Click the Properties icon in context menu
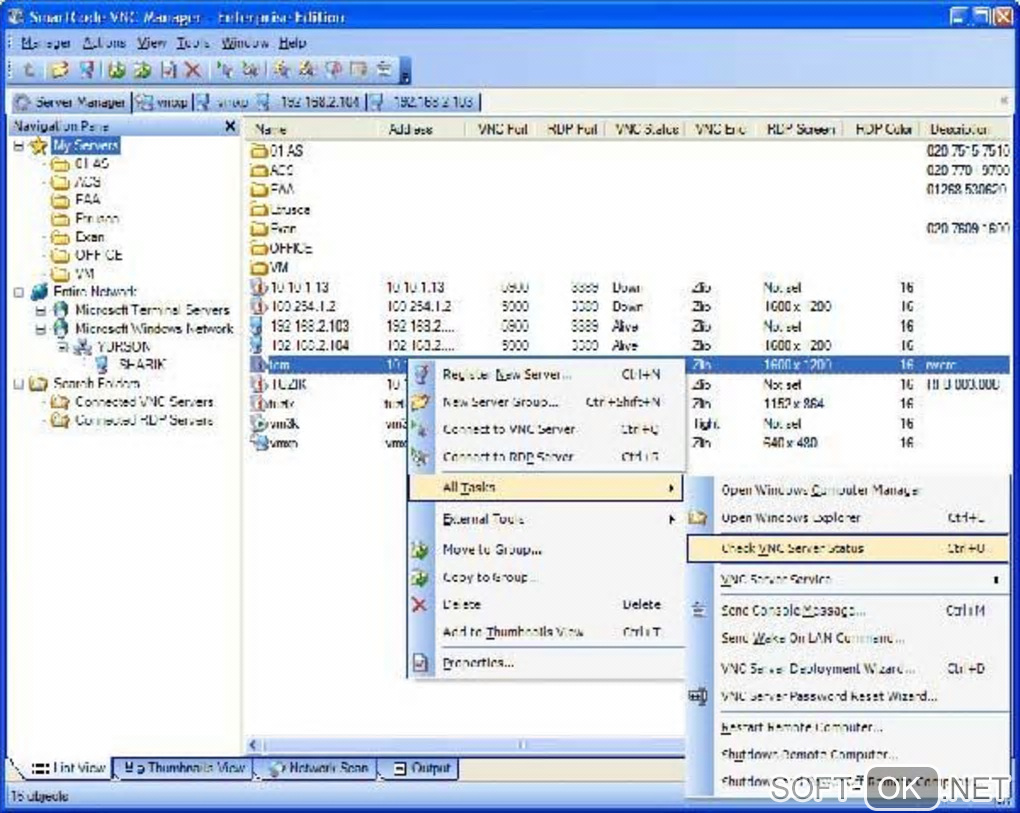 pos(420,663)
